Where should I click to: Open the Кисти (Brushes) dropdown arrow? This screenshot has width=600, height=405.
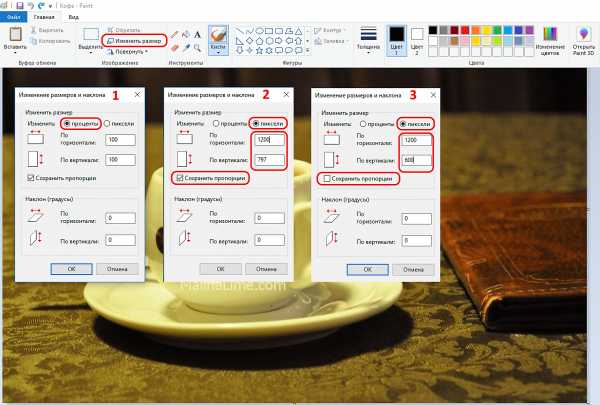[x=218, y=53]
